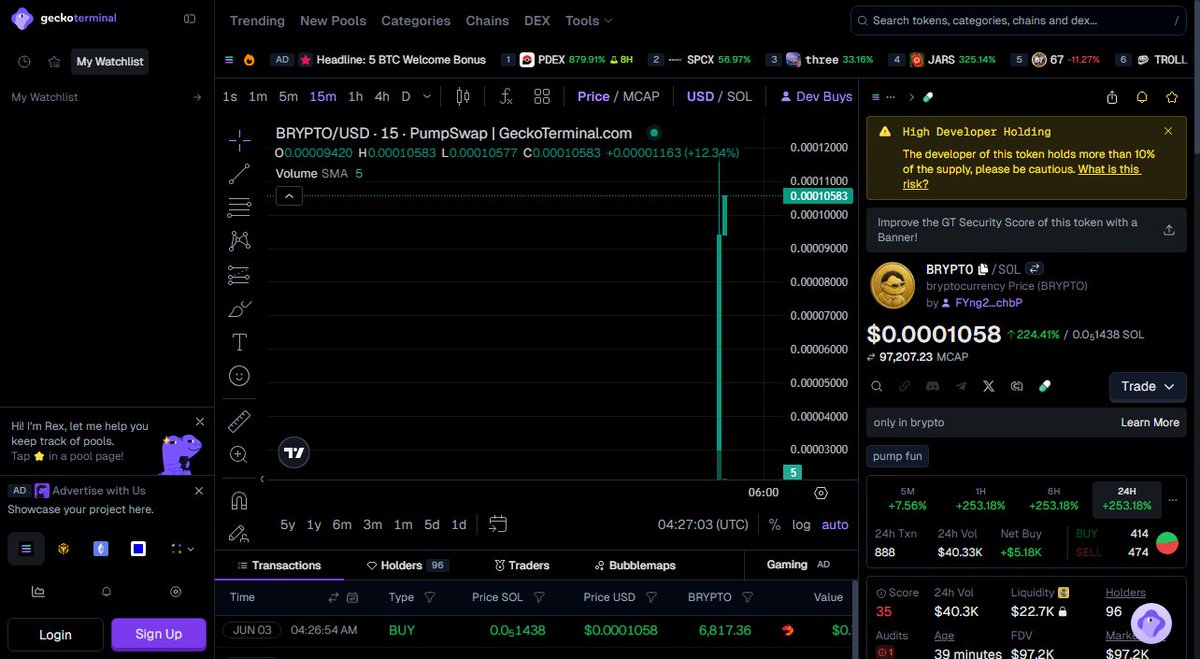Viewport: 1200px width, 659px height.
Task: Open the Trending menu
Action: point(257,20)
